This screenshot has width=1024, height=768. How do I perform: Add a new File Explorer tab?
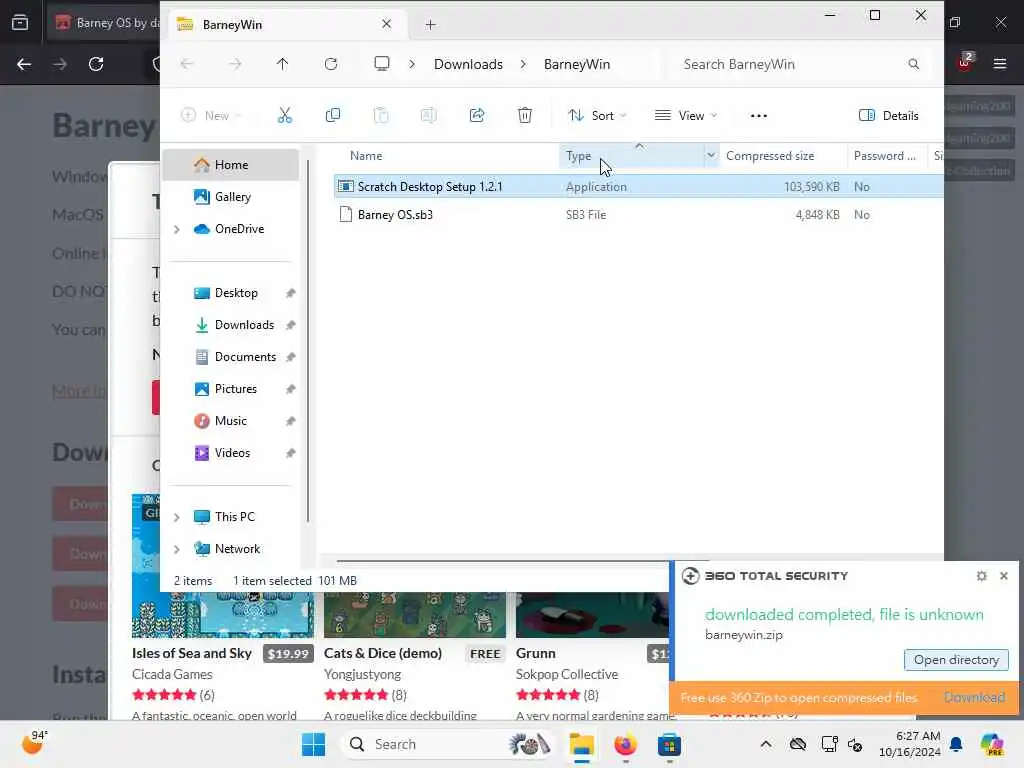(x=430, y=25)
